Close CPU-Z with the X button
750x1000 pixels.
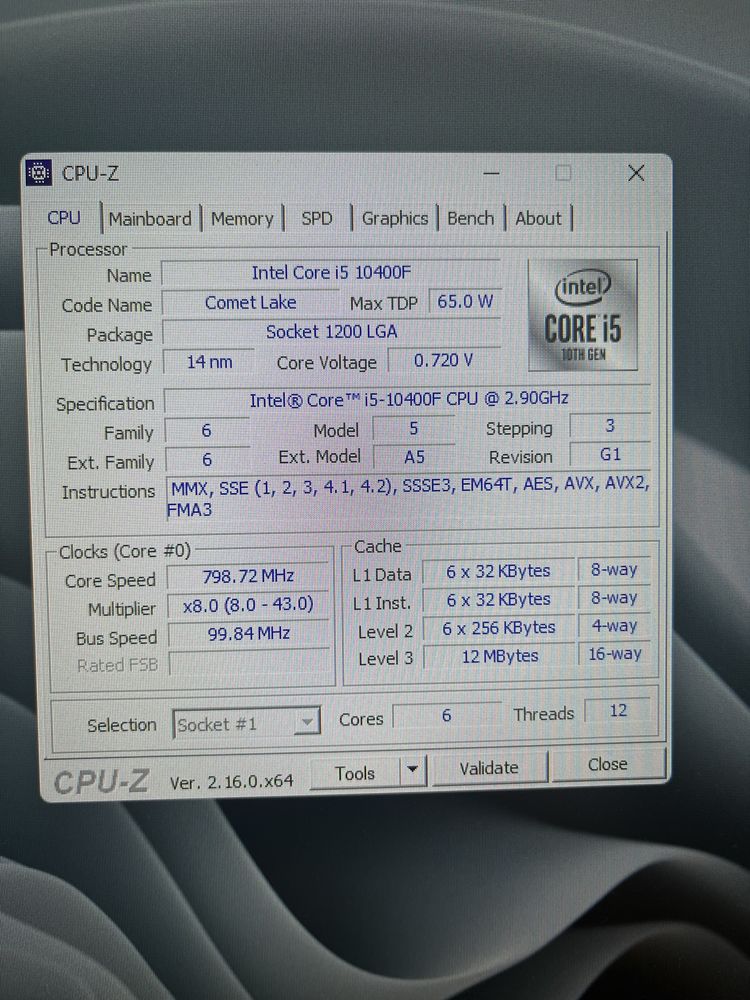(636, 173)
